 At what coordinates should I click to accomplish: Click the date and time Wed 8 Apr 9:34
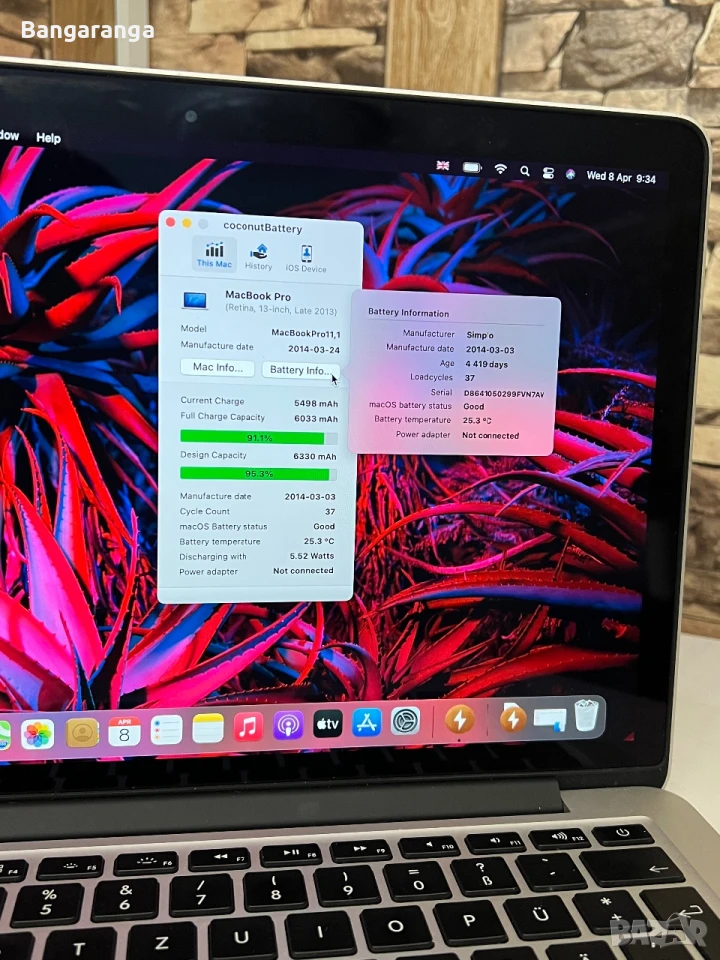(x=621, y=178)
